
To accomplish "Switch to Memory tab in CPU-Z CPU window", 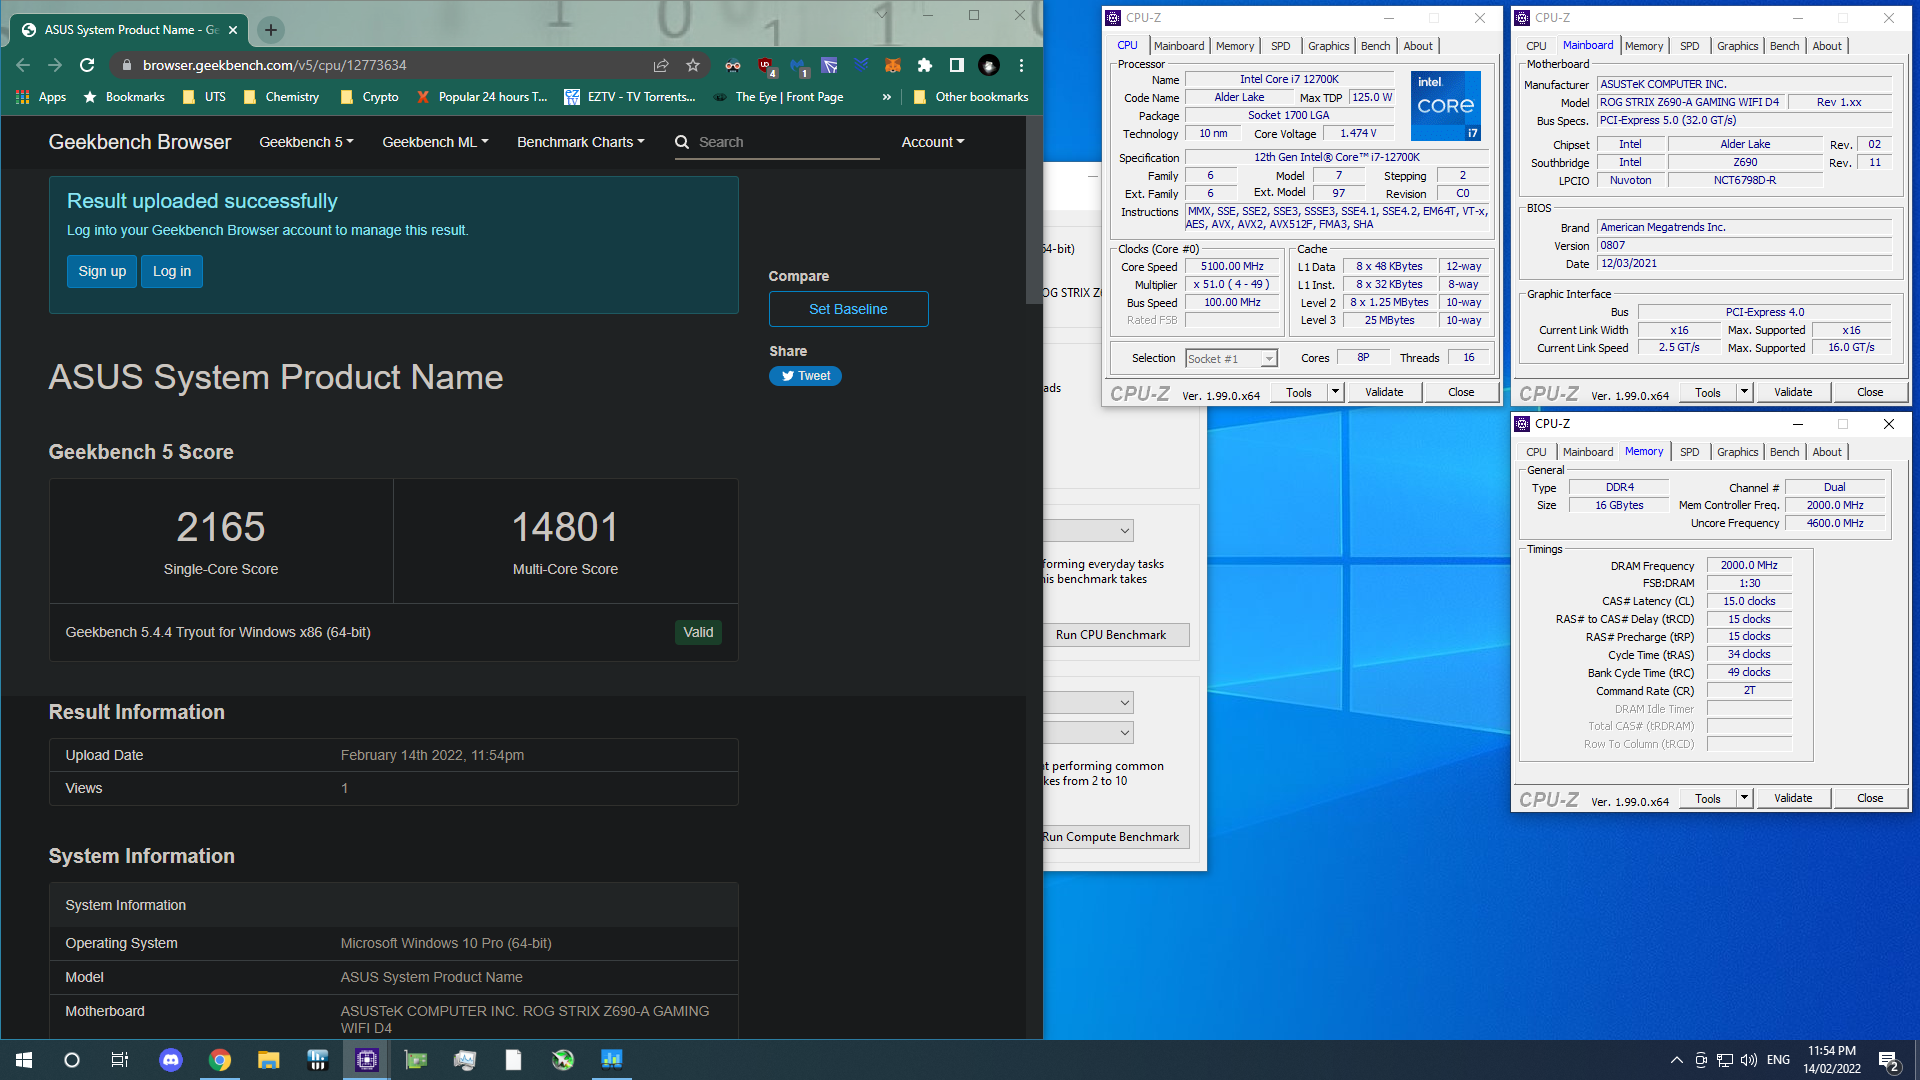I will click(x=1234, y=46).
